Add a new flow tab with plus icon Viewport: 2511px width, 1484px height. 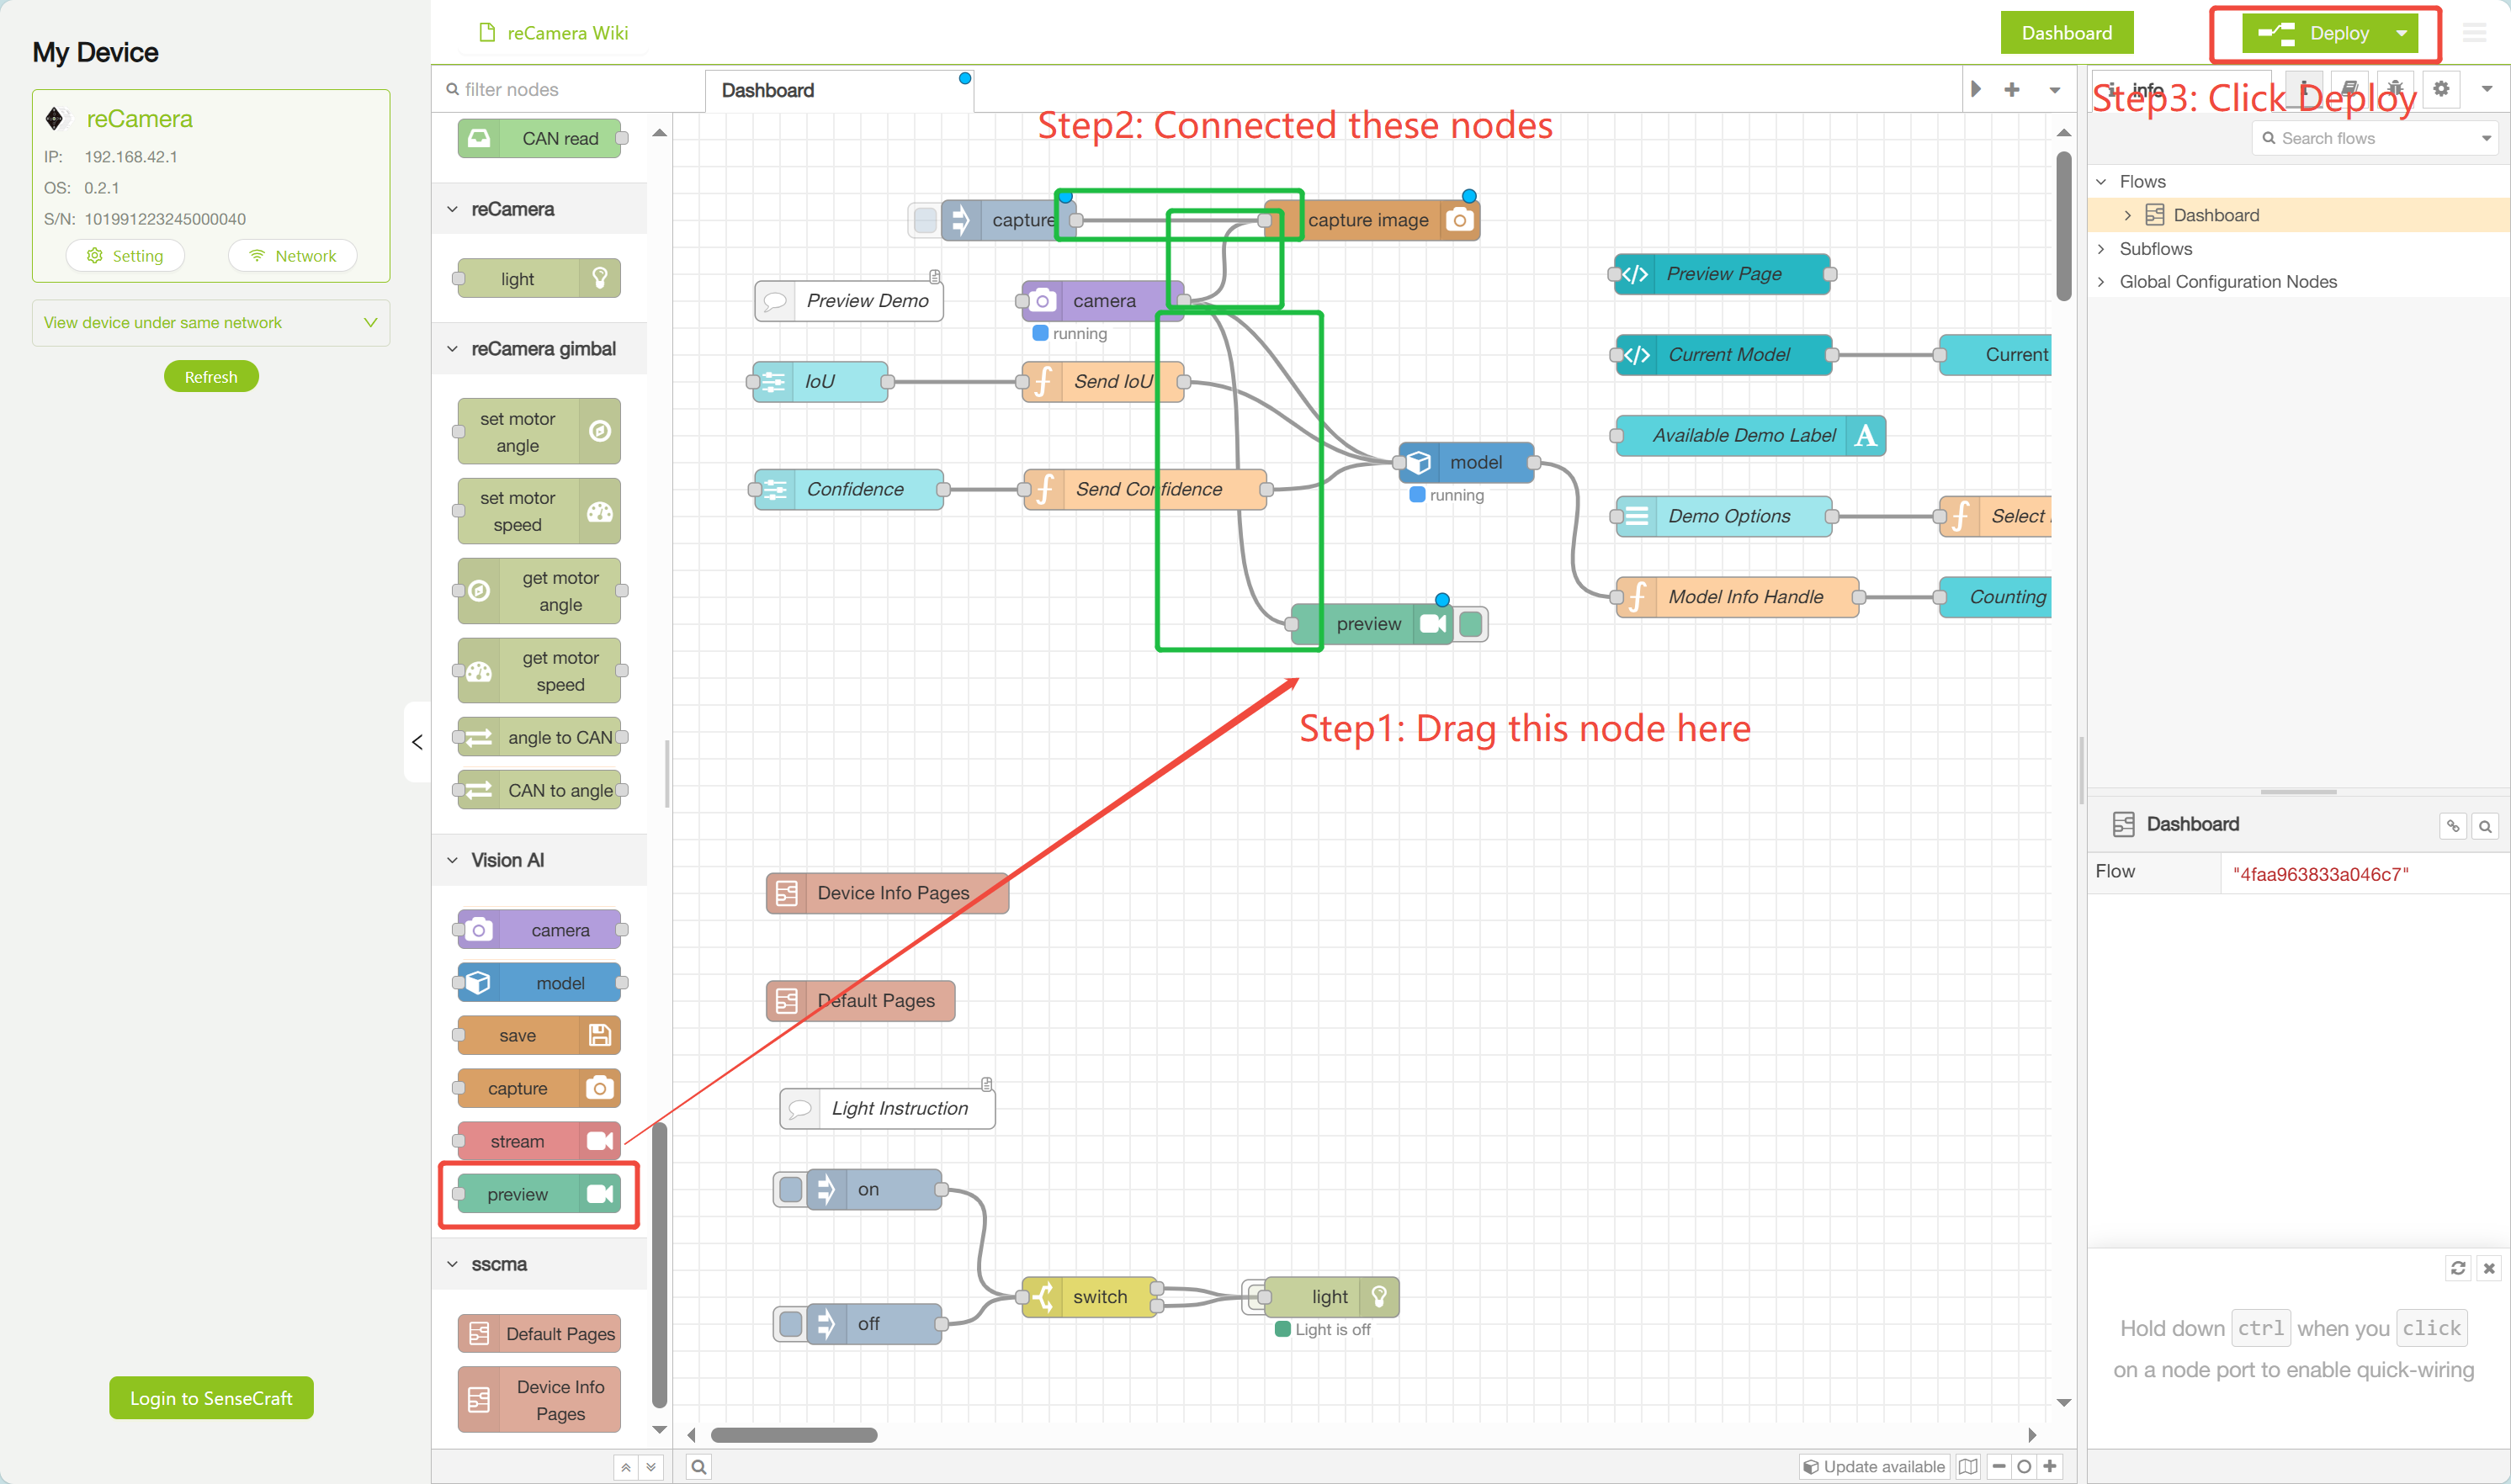pyautogui.click(x=2012, y=89)
